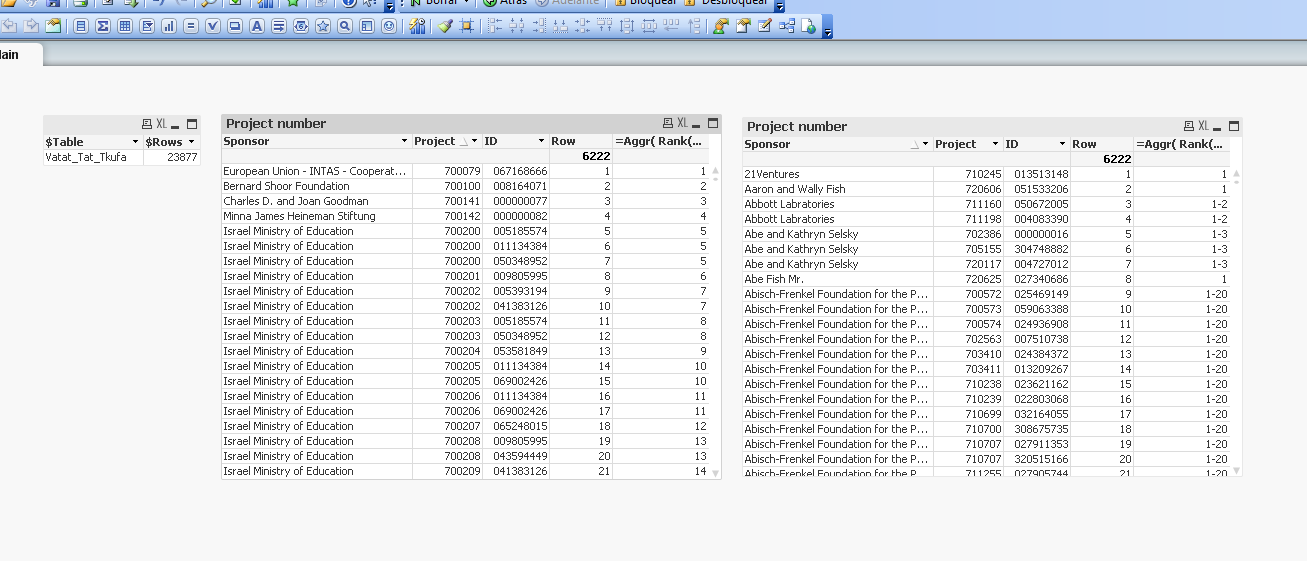Select Abe Fish Mr. sponsor cell
This screenshot has height=561, width=1307.
[838, 279]
